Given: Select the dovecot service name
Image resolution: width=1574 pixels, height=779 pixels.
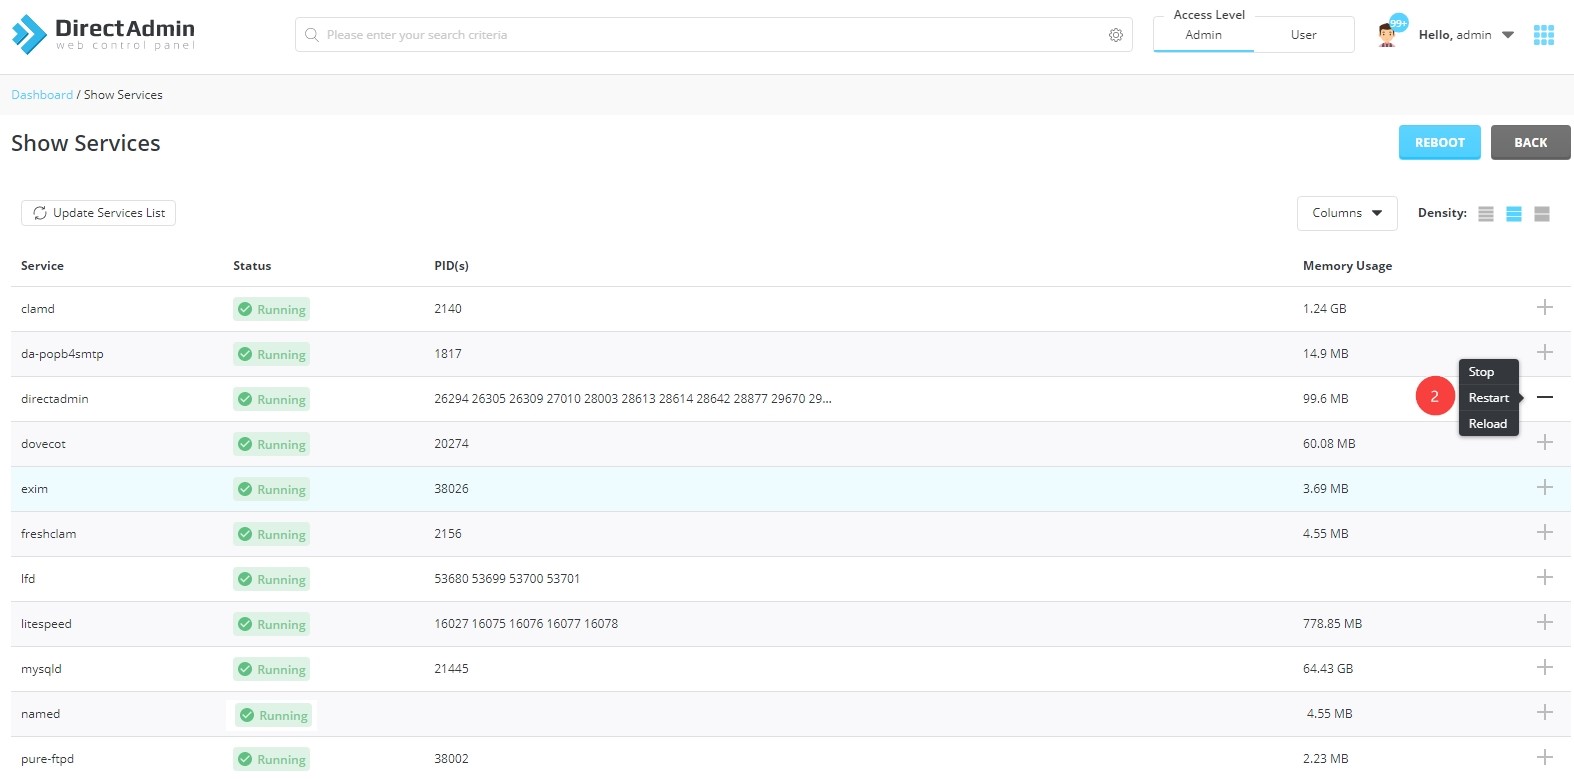Looking at the screenshot, I should [x=43, y=444].
